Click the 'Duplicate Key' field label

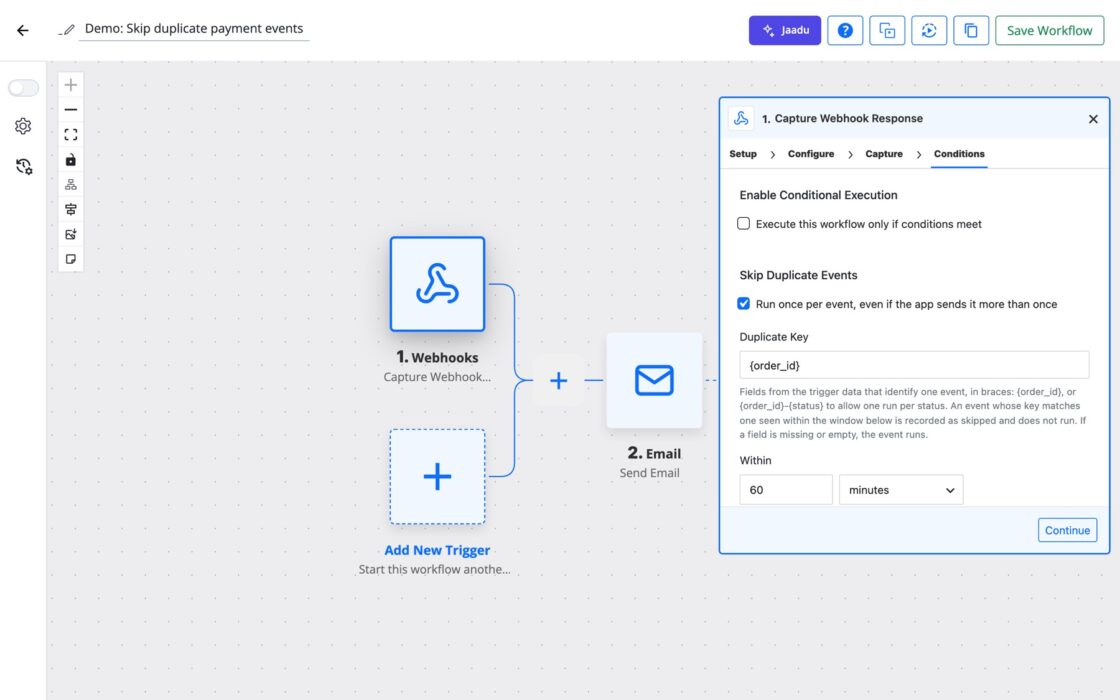pos(774,336)
